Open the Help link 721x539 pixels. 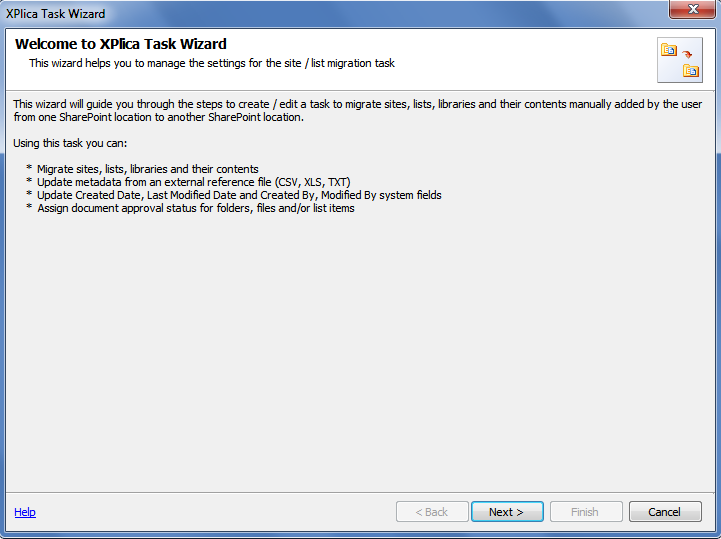25,512
